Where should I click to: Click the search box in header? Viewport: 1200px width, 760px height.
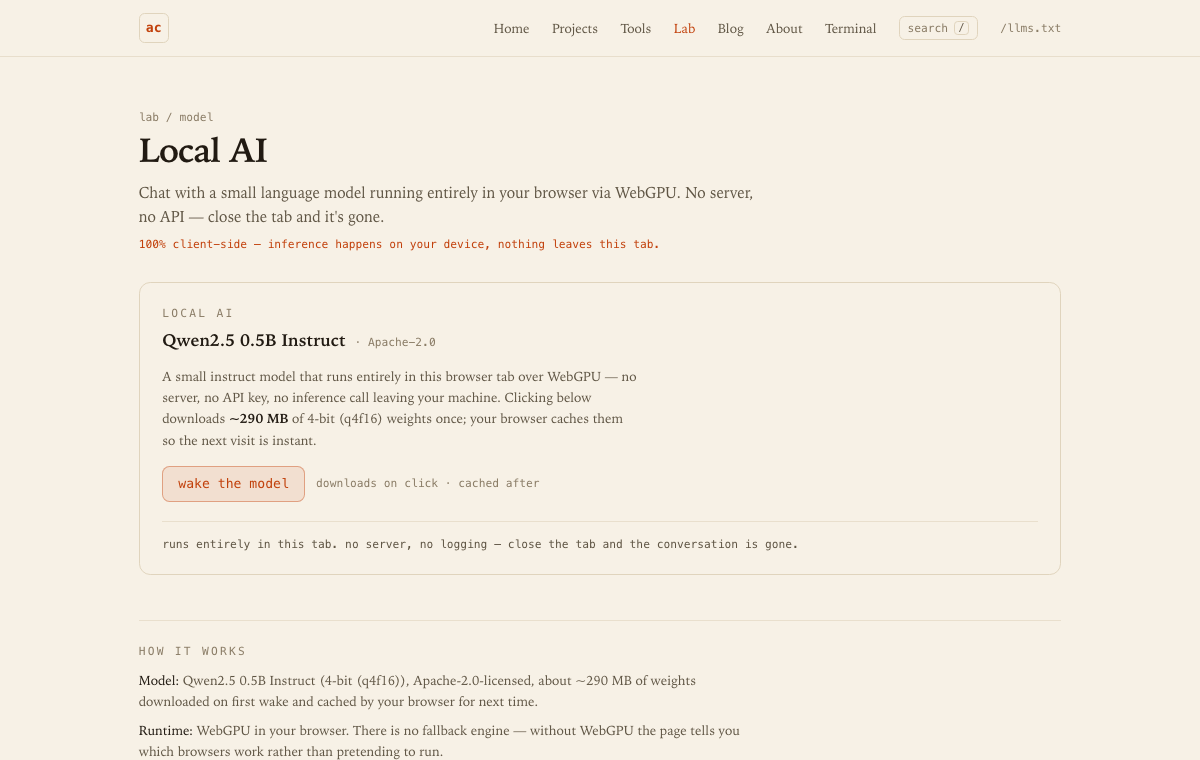click(938, 28)
